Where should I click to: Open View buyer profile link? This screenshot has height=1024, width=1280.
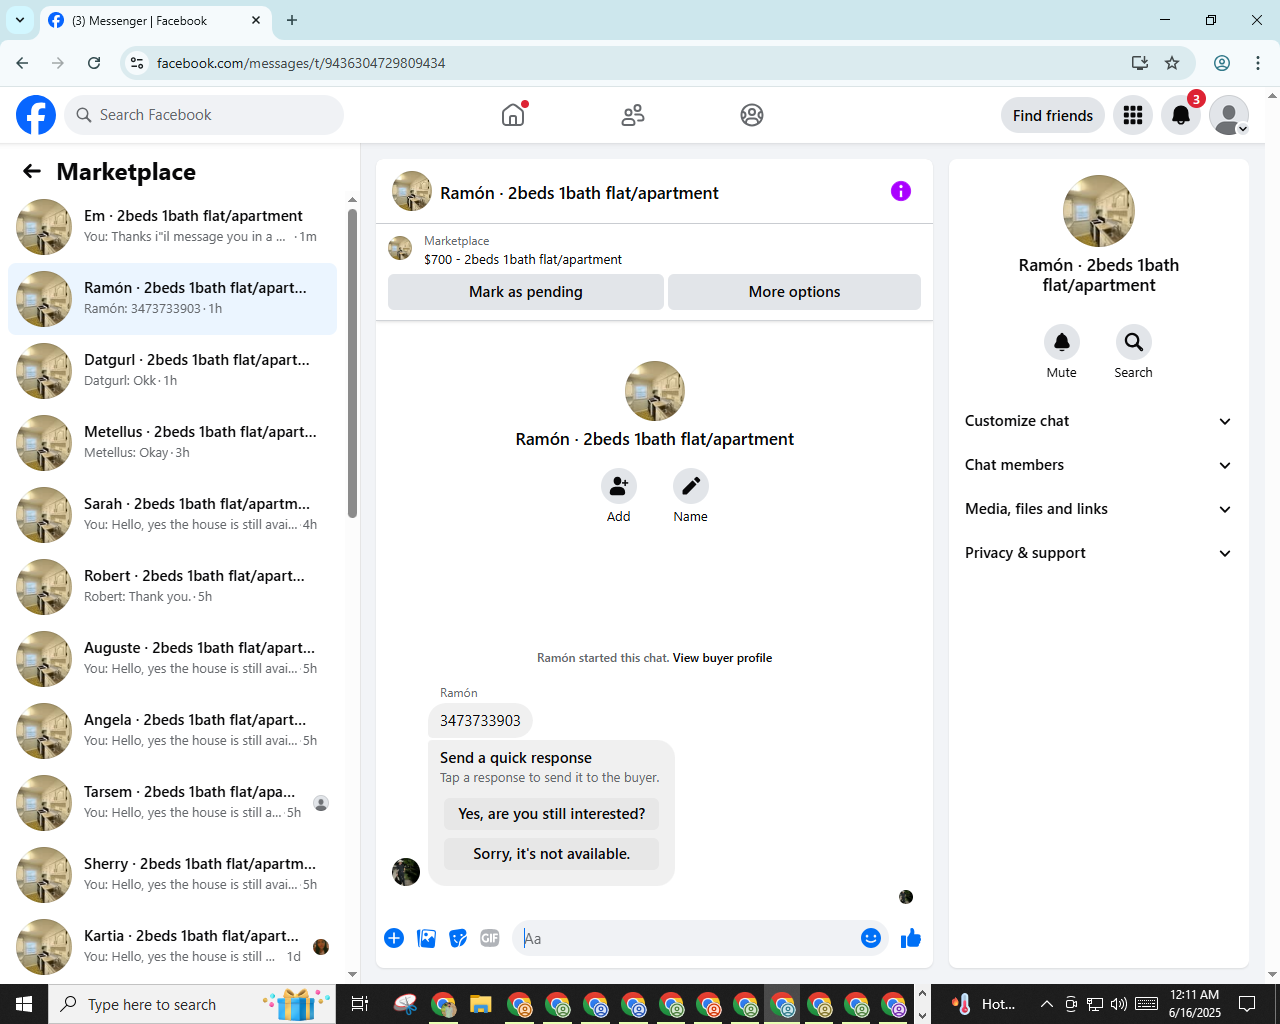click(x=722, y=658)
